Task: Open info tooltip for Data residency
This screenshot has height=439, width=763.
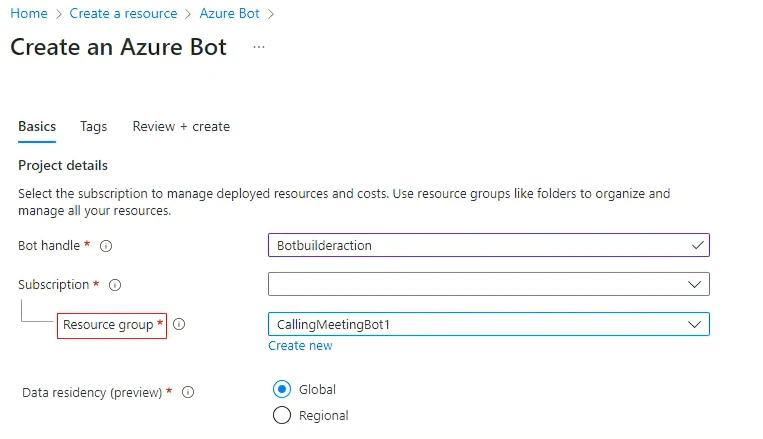Action: tap(188, 392)
